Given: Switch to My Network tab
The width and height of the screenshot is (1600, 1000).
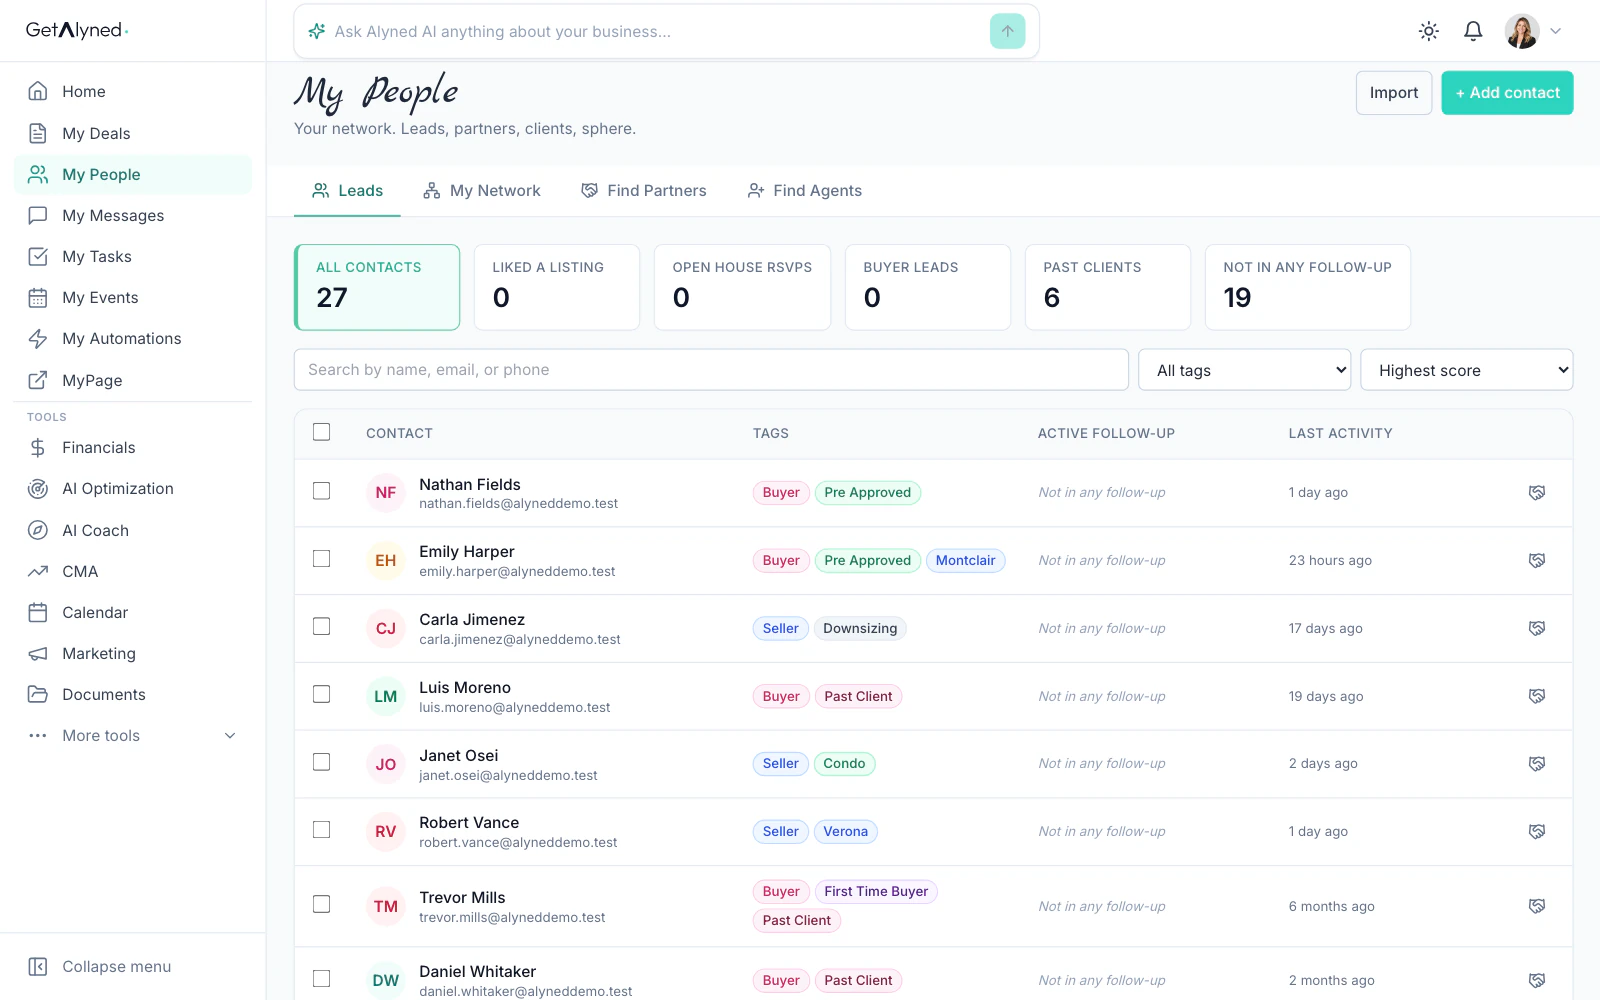Looking at the screenshot, I should point(482,190).
